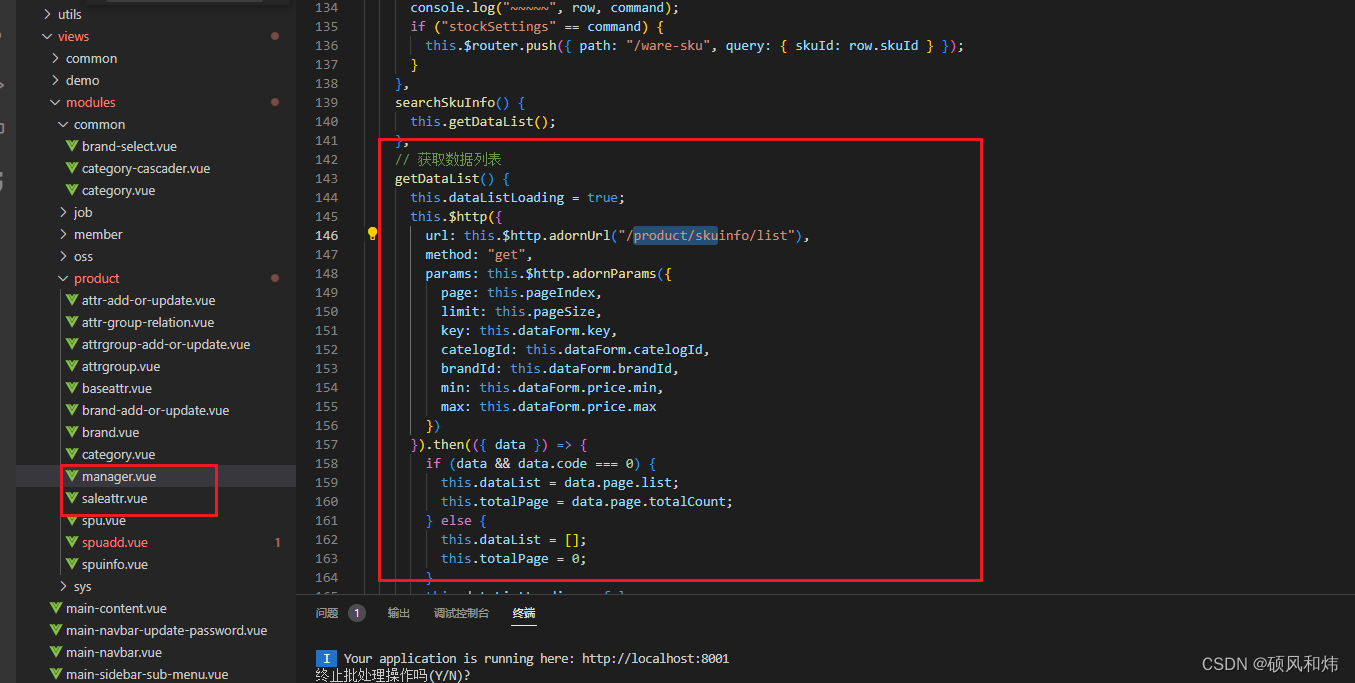Screen dimensions: 1355x683
Task: Collapse the views folder
Action: click(x=46, y=36)
